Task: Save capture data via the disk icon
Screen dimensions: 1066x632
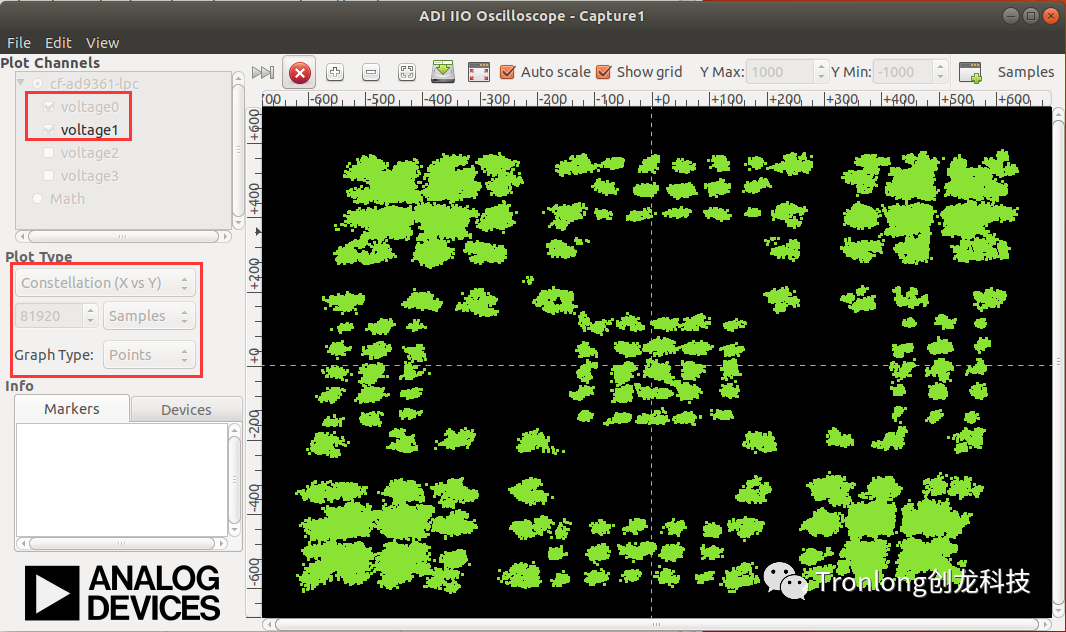Action: [x=442, y=71]
